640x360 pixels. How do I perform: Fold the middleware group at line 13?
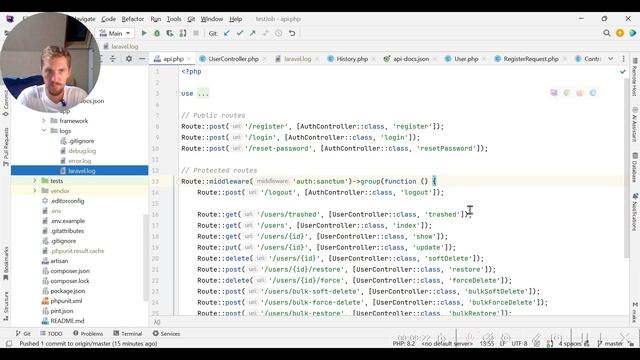pyautogui.click(x=178, y=181)
